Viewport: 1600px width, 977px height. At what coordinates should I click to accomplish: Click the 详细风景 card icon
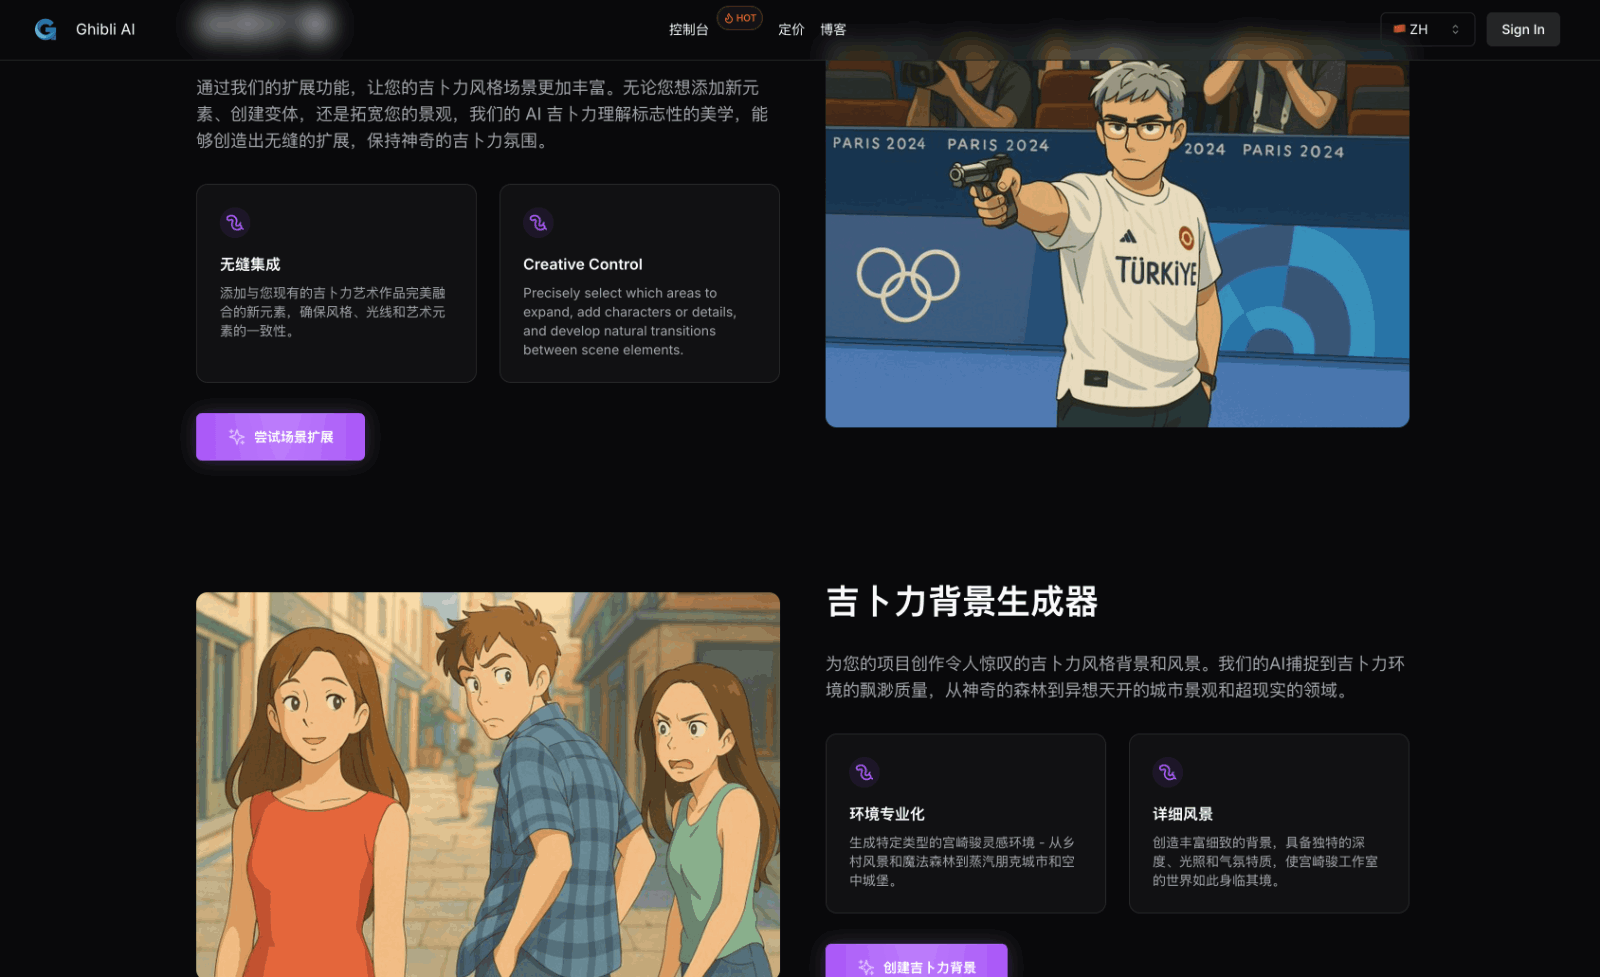pyautogui.click(x=1167, y=773)
